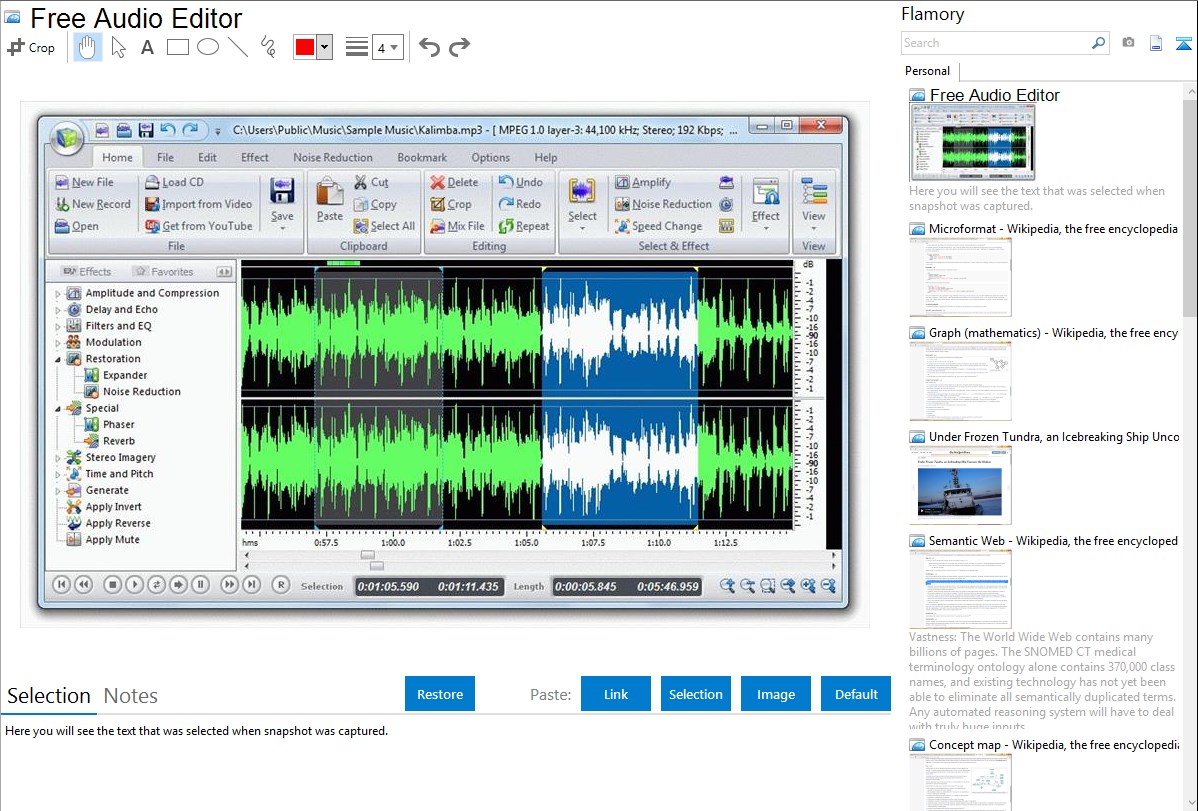
Task: Open the Microformat Wikipedia snapshot thumbnail
Action: pyautogui.click(x=960, y=277)
